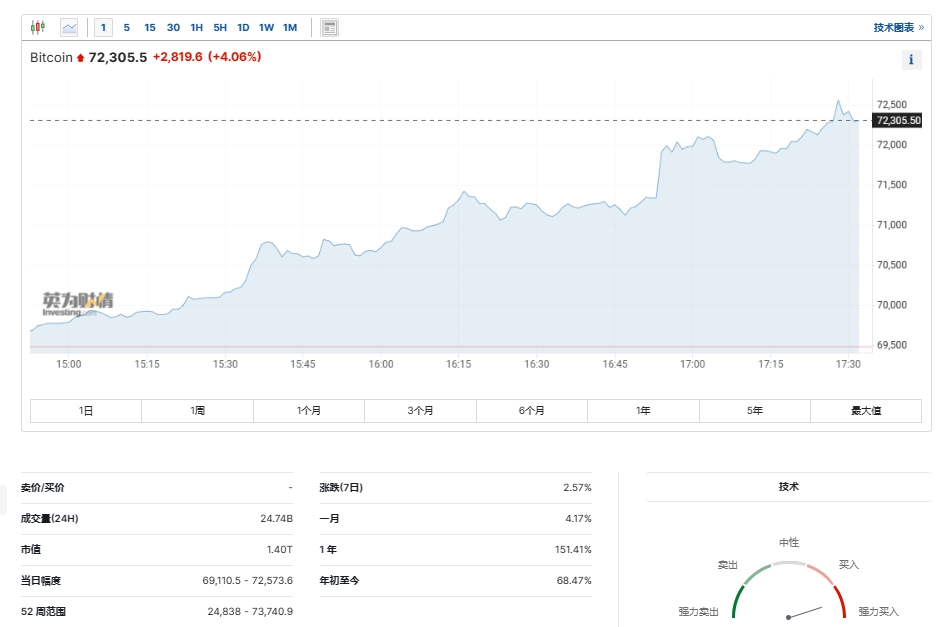This screenshot has width=937, height=627.
Task: Switch to the 1D interval
Action: point(243,27)
